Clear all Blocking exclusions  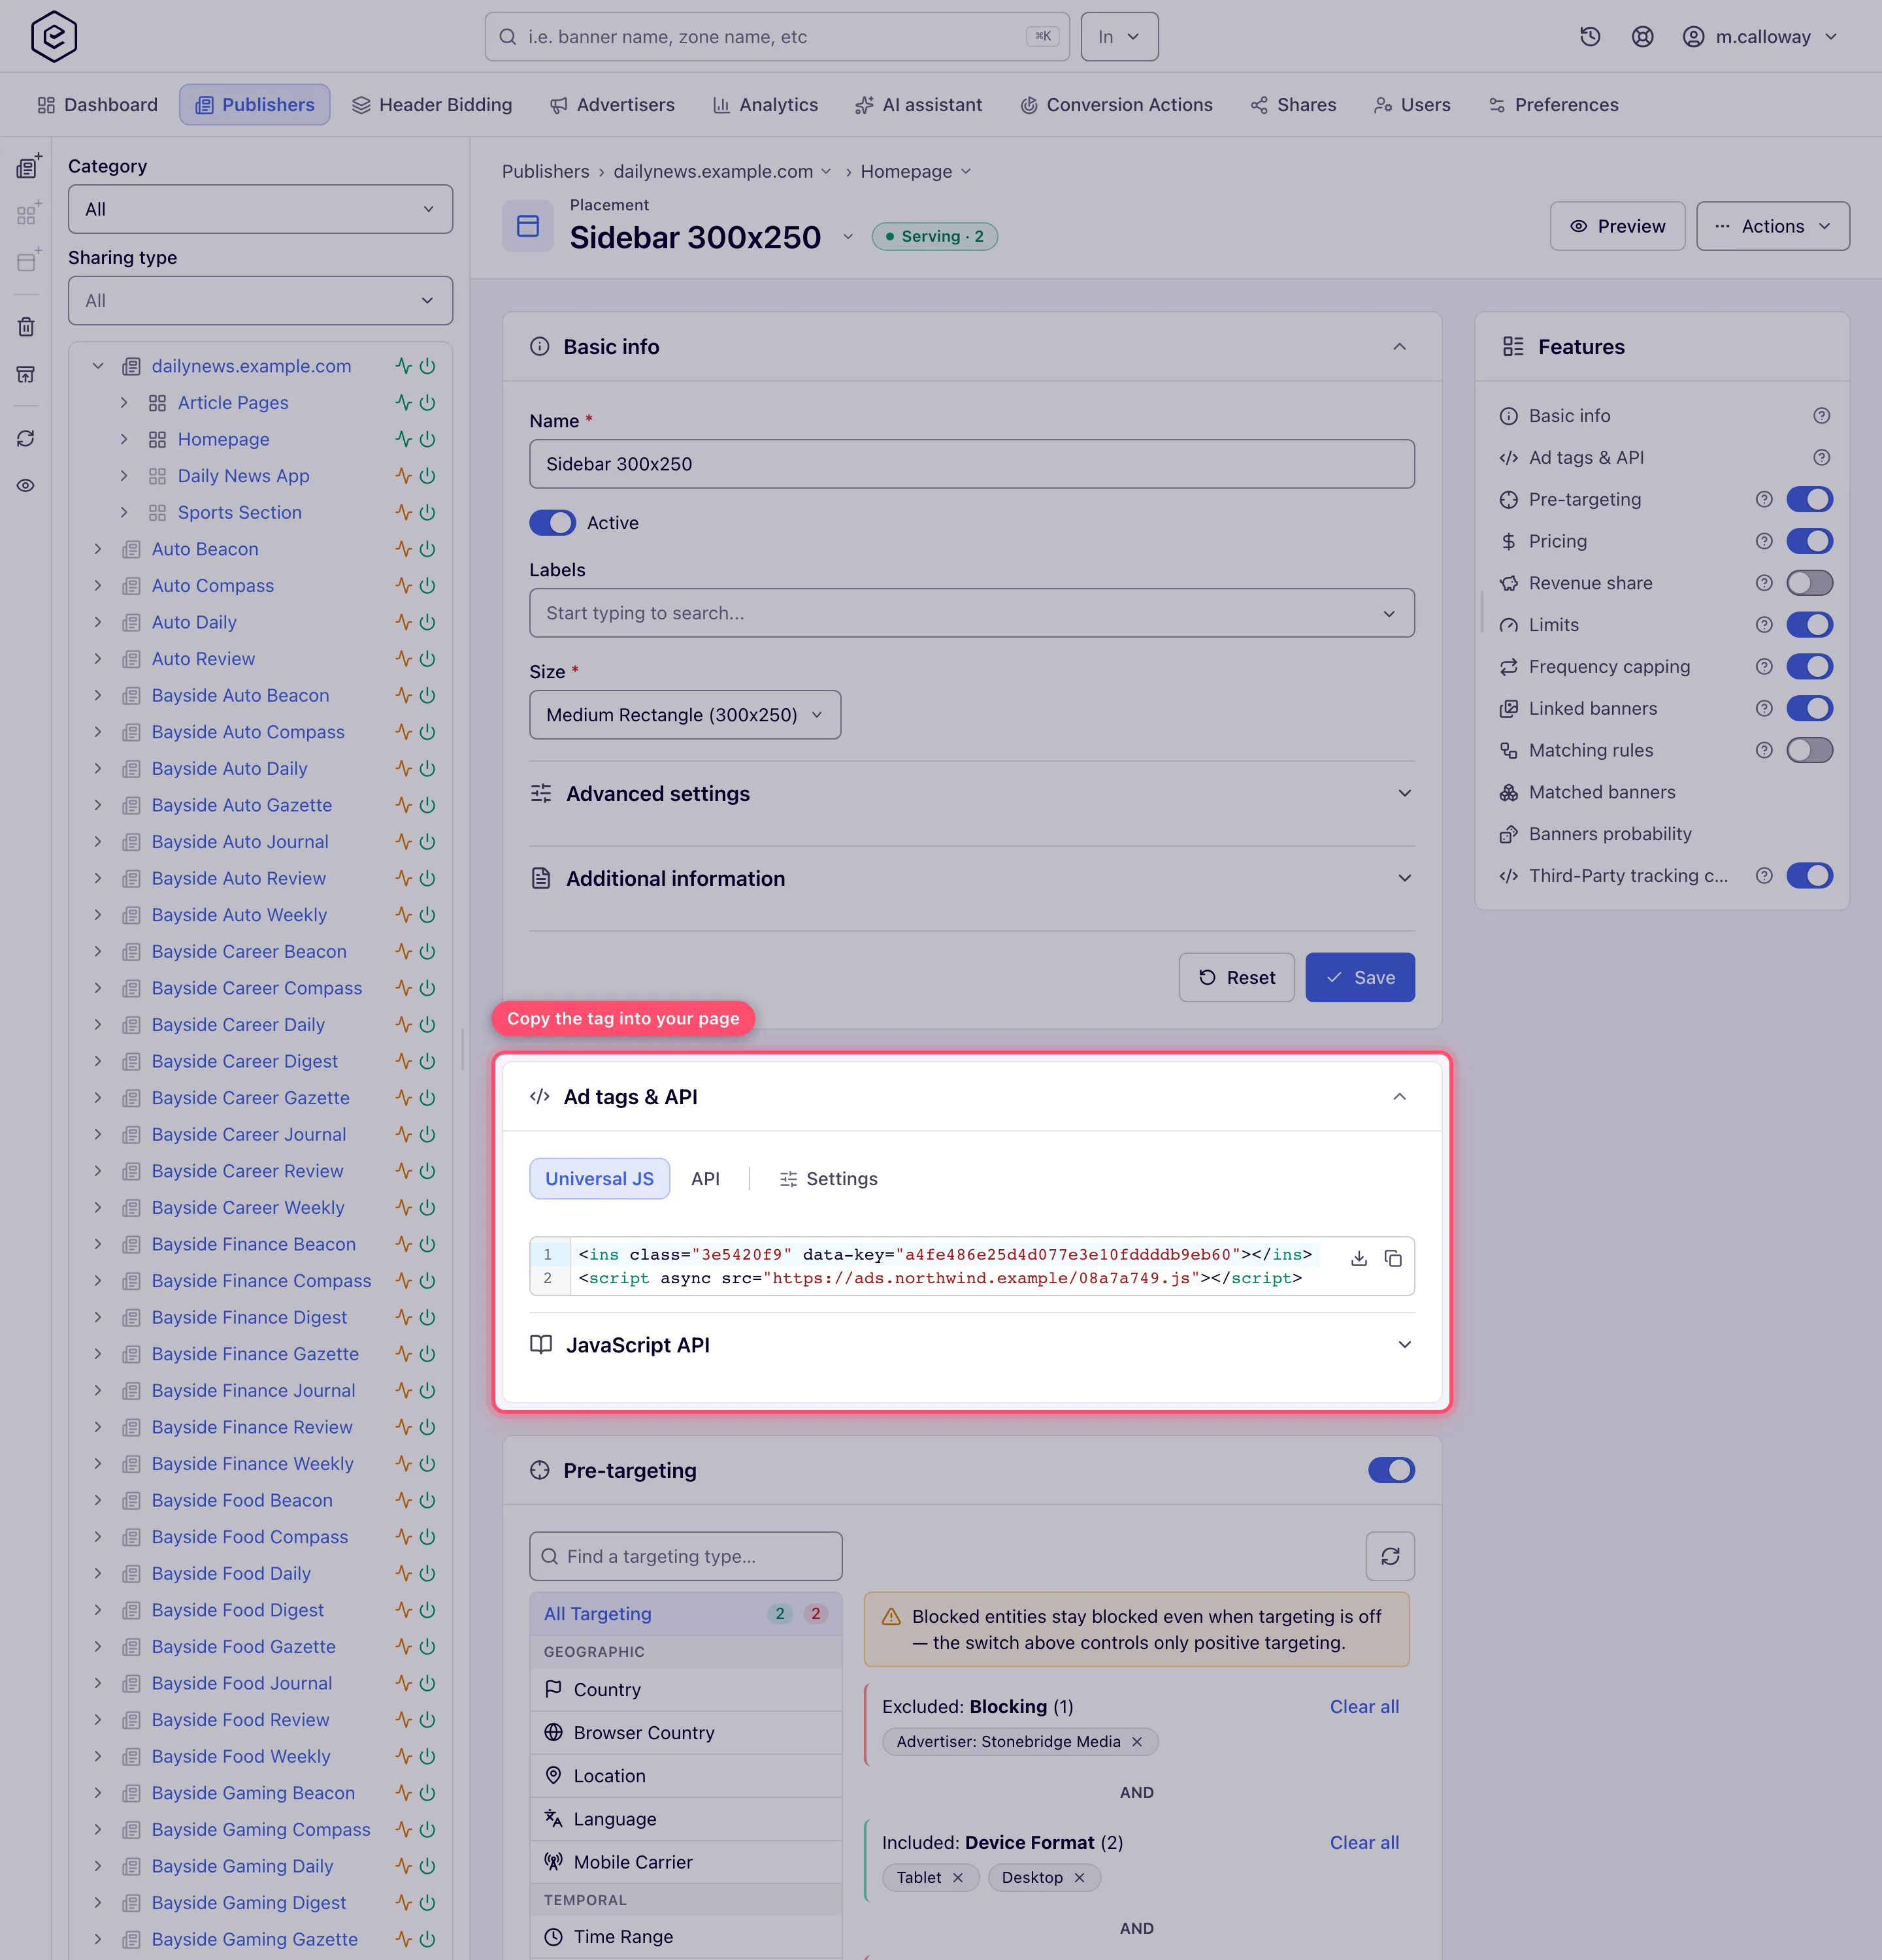[1364, 1707]
